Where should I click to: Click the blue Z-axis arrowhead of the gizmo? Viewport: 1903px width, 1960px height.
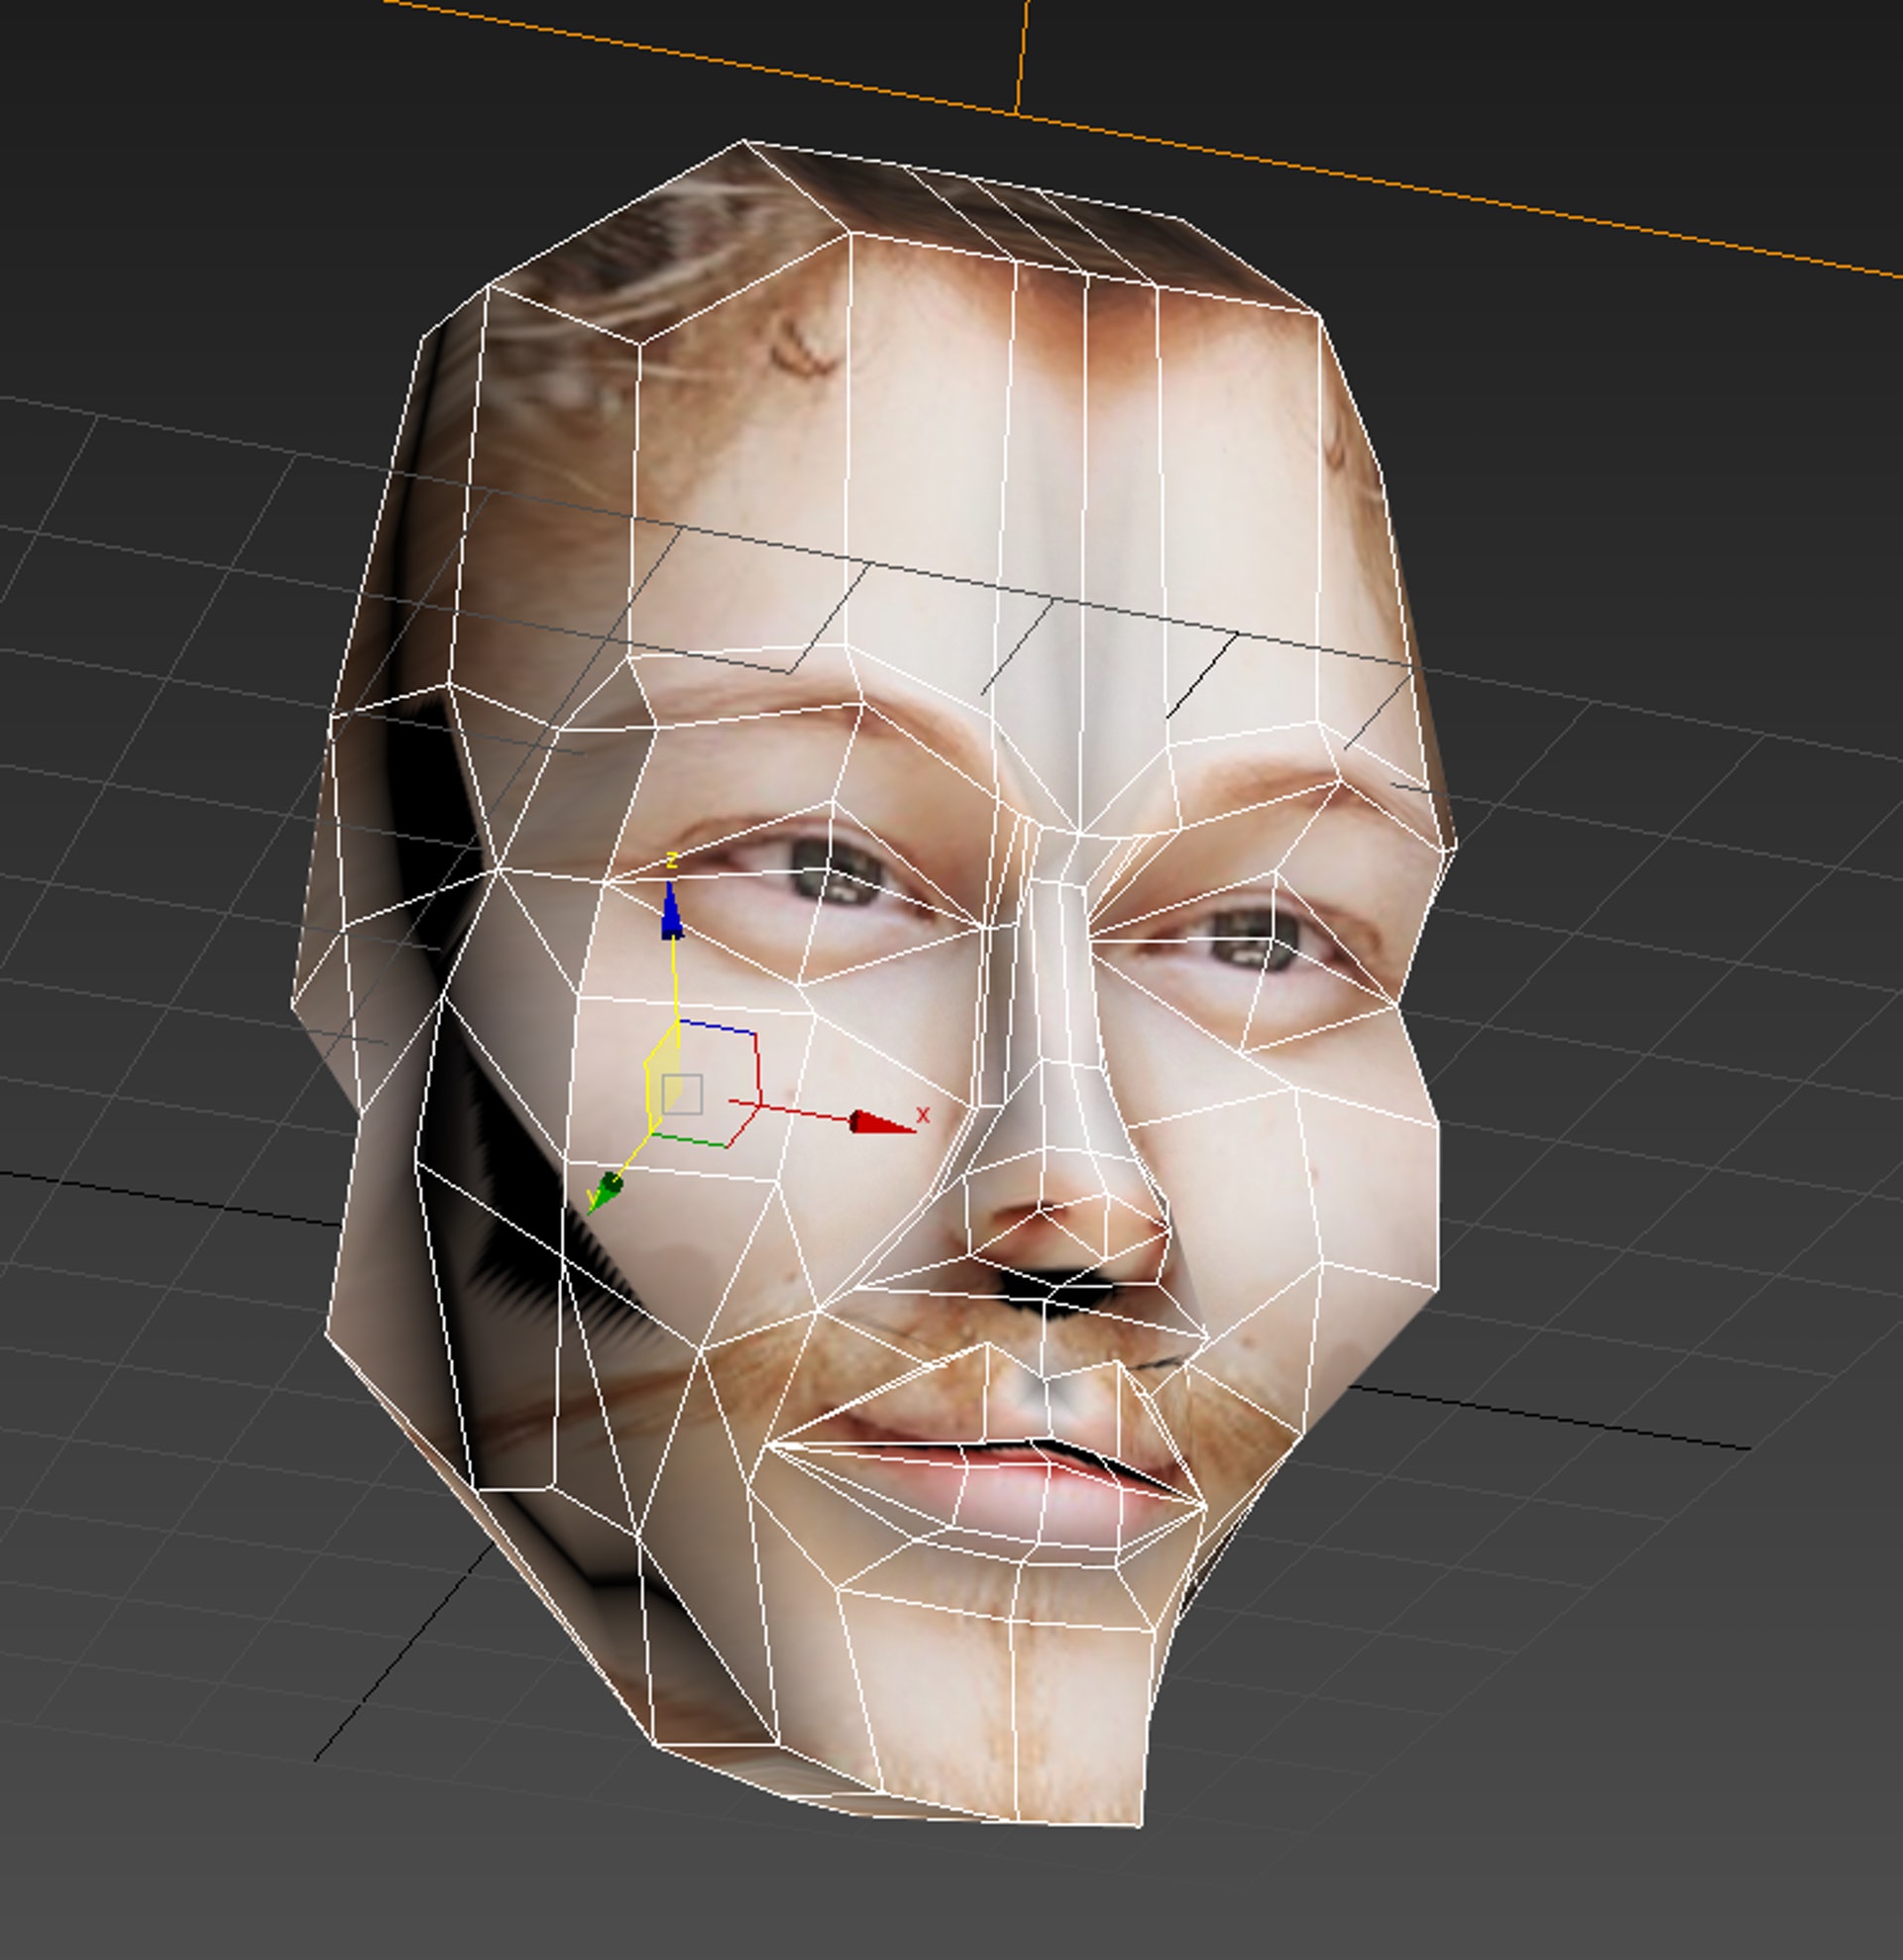pyautogui.click(x=671, y=914)
